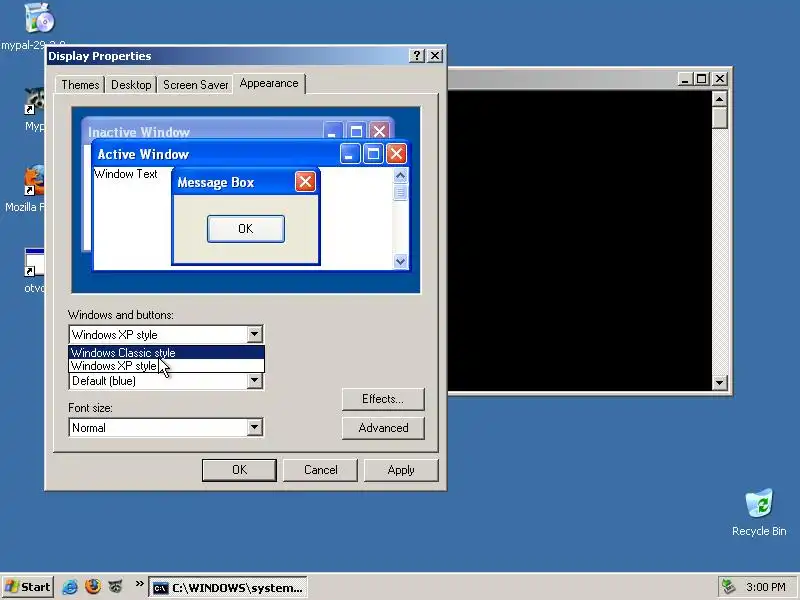This screenshot has height=600, width=800.
Task: Select the Mozilla Firefox desktop shortcut
Action: pyautogui.click(x=35, y=180)
